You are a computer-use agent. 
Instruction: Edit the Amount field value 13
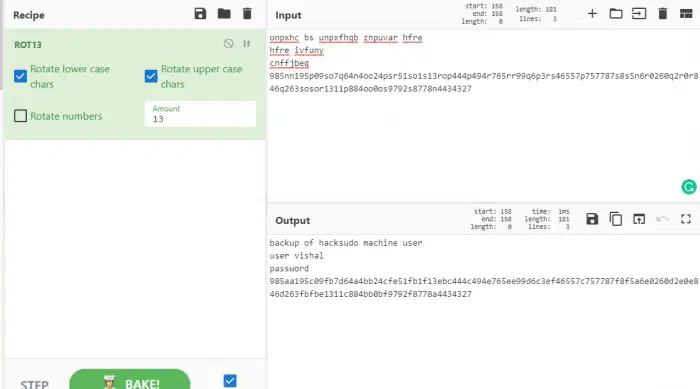(x=200, y=114)
